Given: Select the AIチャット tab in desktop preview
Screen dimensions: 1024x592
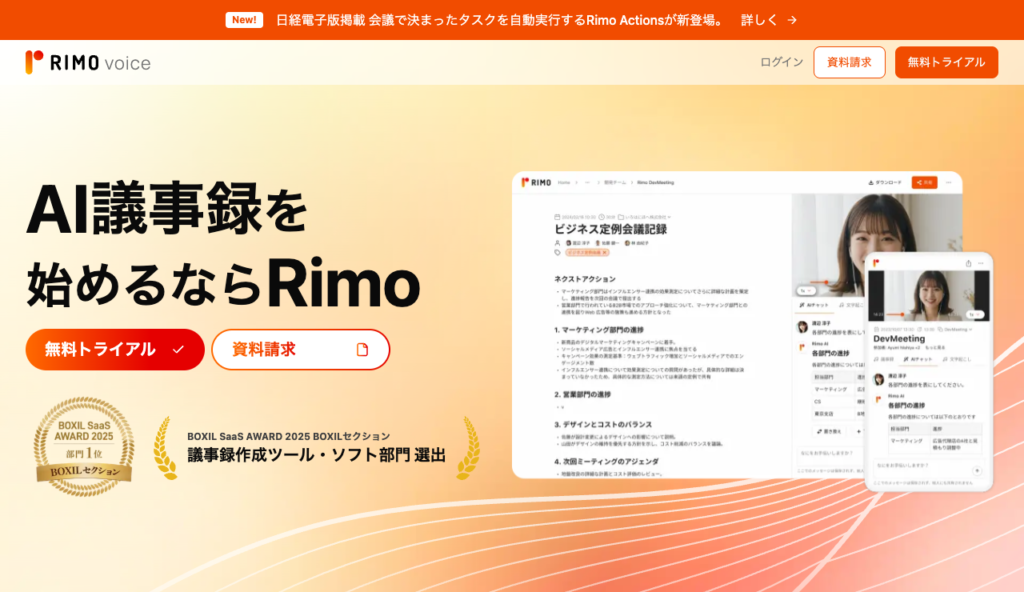Looking at the screenshot, I should click(x=814, y=305).
